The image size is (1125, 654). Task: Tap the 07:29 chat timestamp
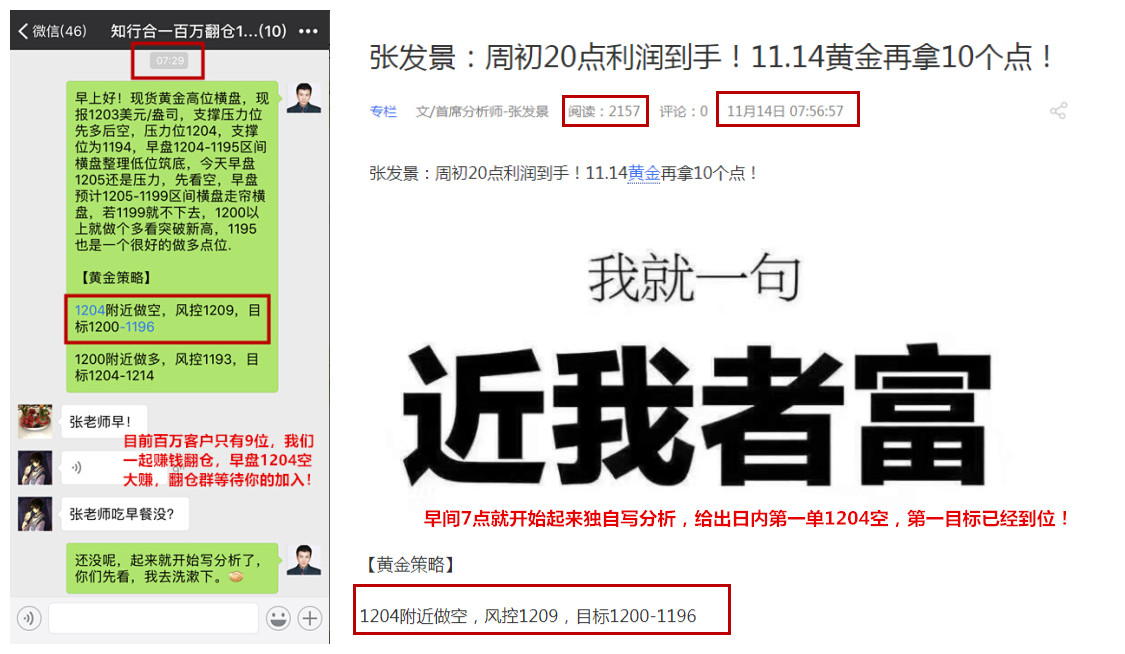(170, 61)
